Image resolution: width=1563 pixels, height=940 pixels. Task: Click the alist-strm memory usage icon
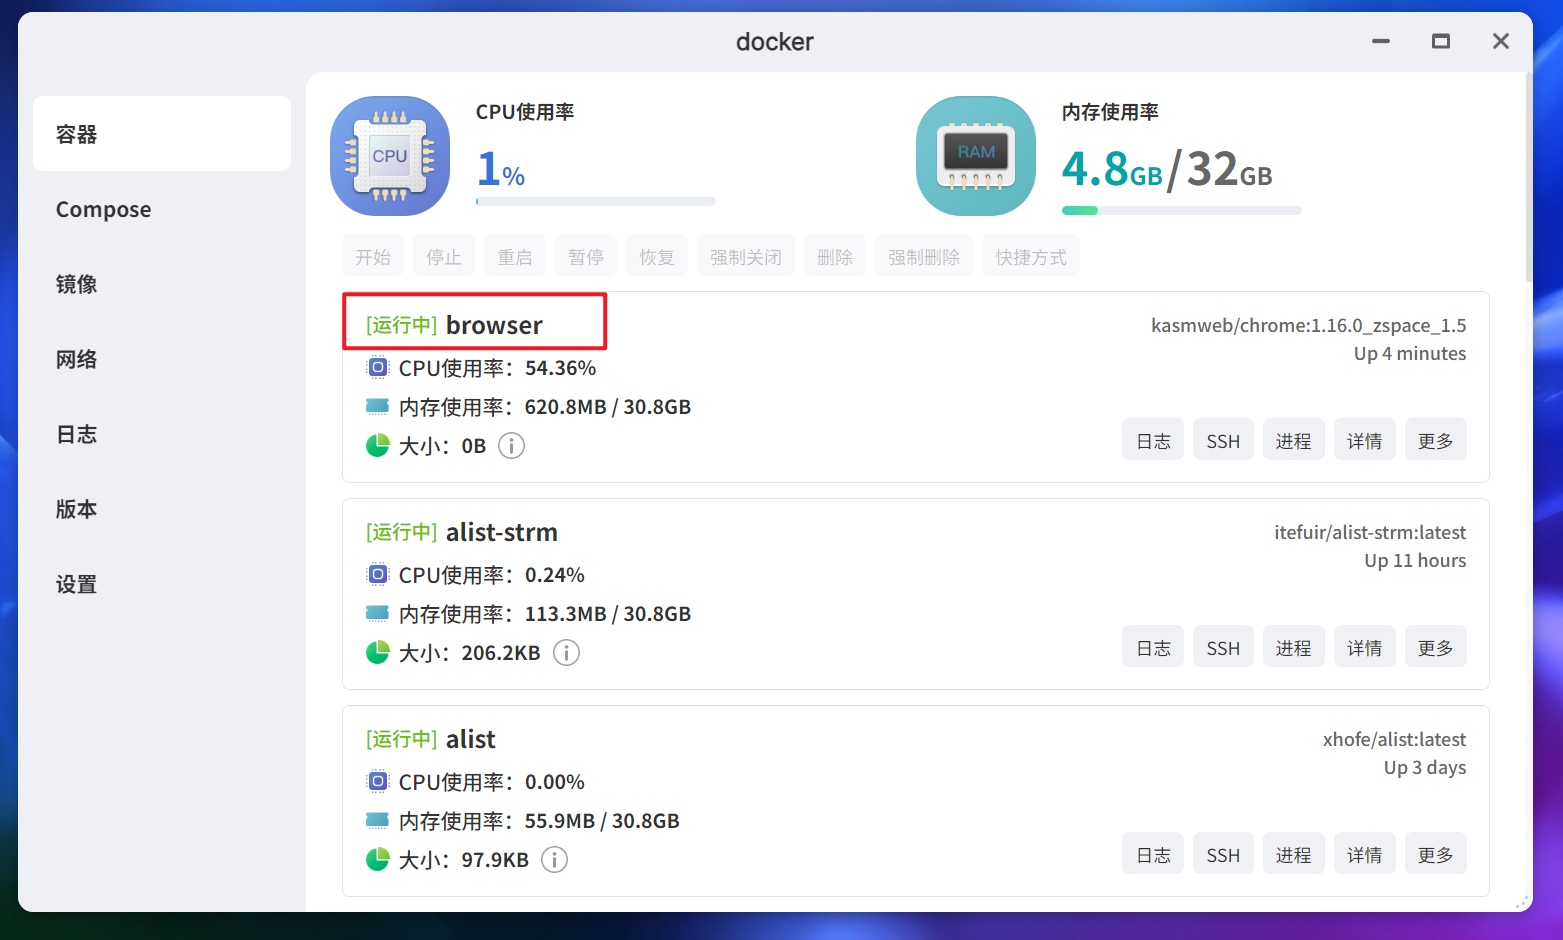coord(377,613)
